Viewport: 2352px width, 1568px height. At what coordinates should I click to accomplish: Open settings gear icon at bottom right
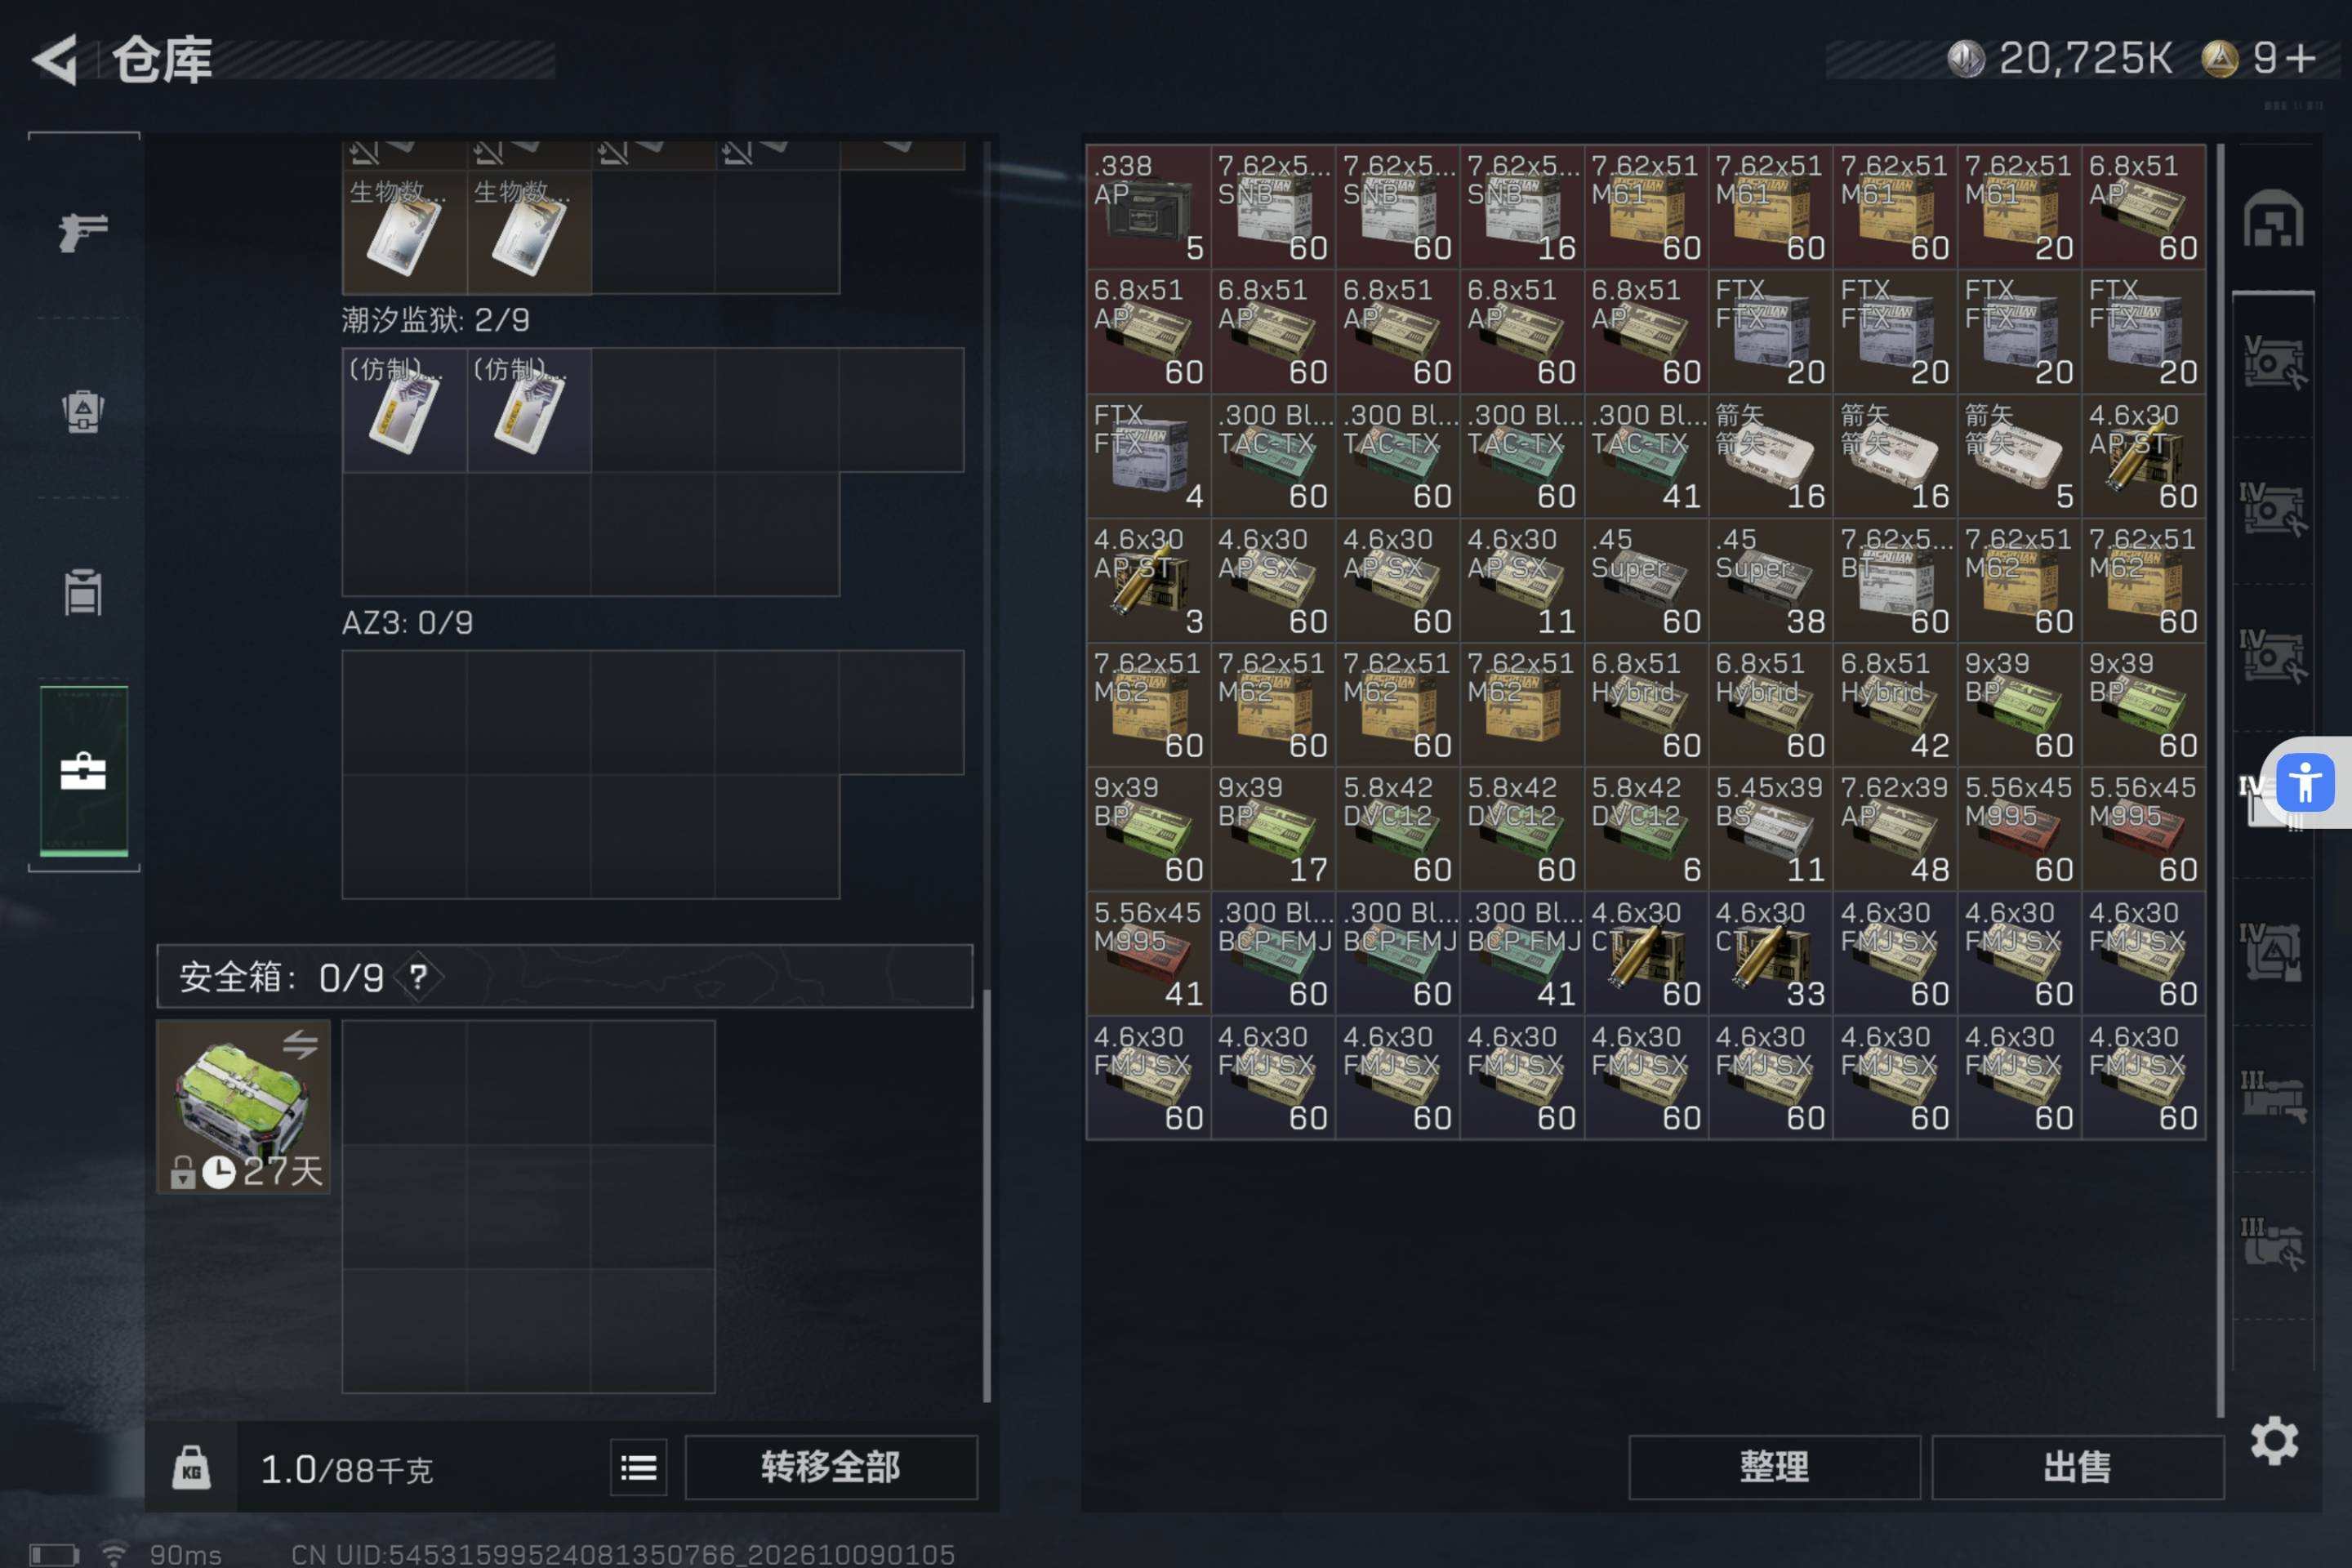click(x=2274, y=1440)
